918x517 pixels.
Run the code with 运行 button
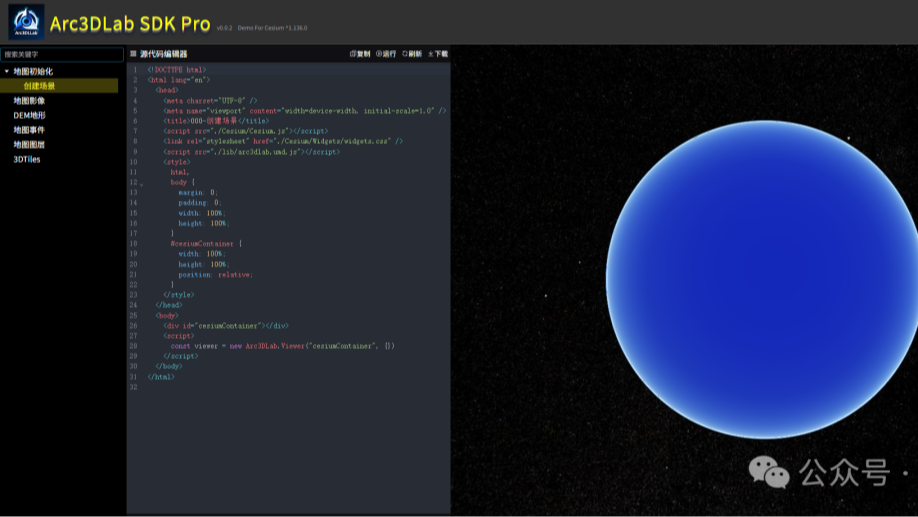point(386,54)
